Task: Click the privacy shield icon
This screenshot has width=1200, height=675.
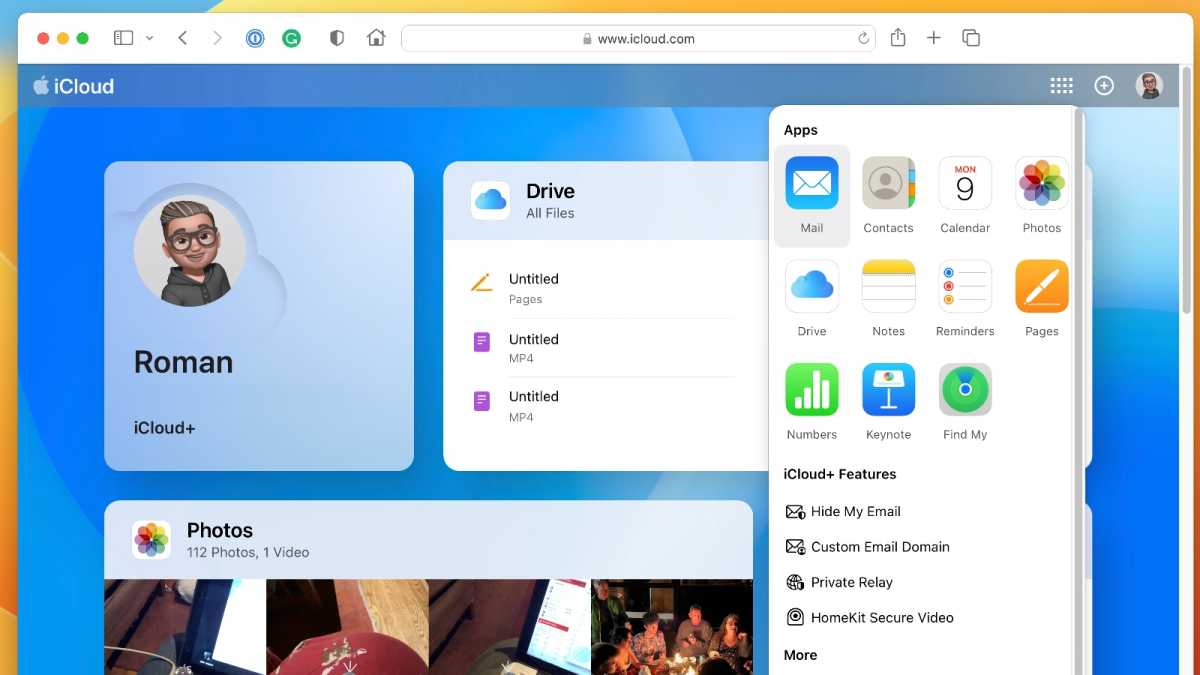Action: coord(337,38)
